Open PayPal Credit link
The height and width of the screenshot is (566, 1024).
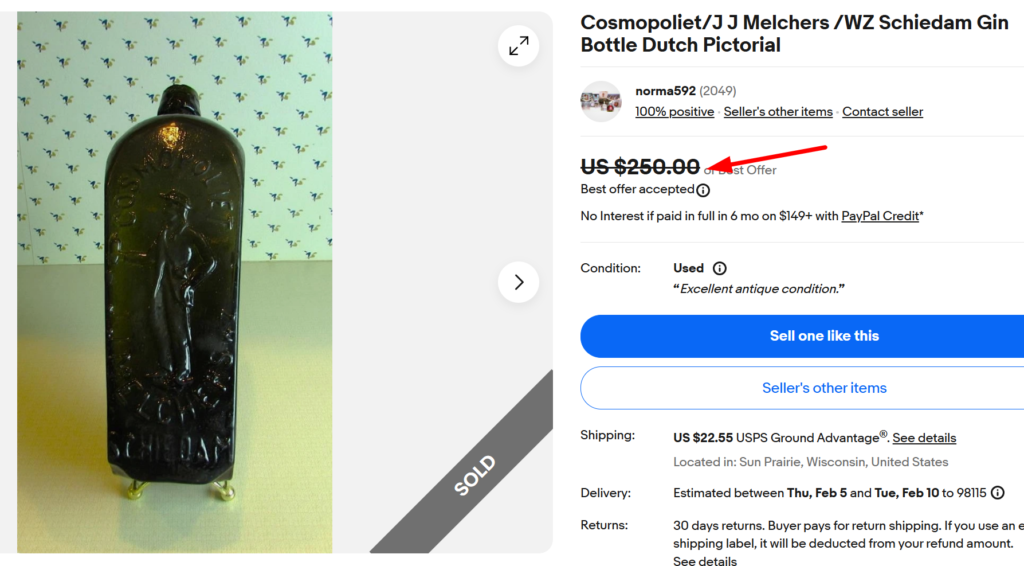(x=879, y=216)
